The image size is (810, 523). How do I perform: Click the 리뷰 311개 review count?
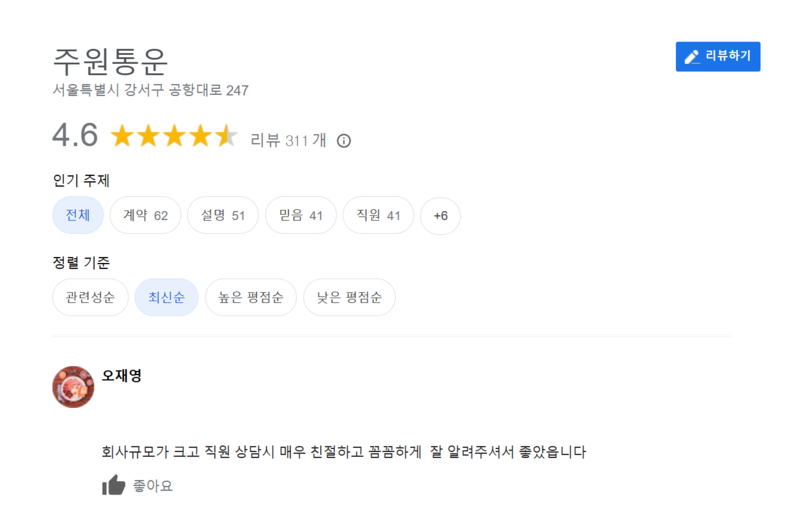[x=288, y=140]
